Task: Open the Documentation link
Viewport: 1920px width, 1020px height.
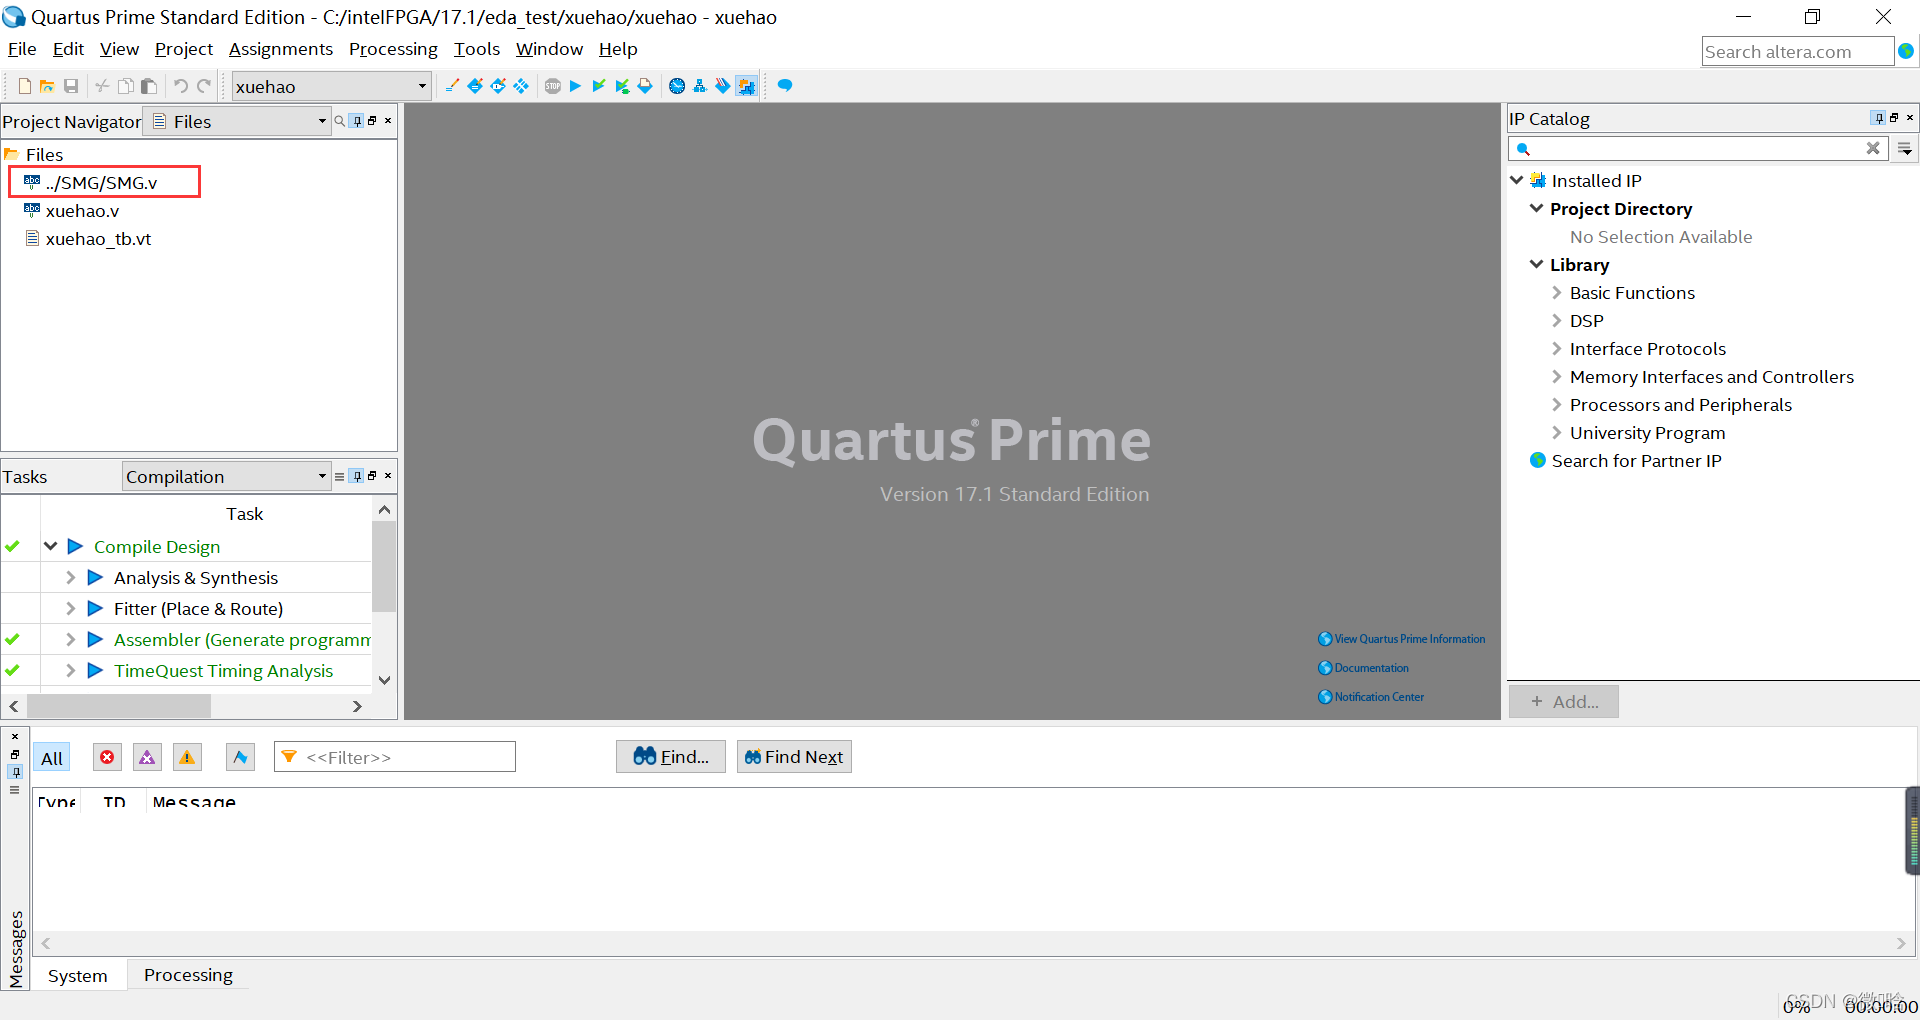Action: pyautogui.click(x=1363, y=668)
